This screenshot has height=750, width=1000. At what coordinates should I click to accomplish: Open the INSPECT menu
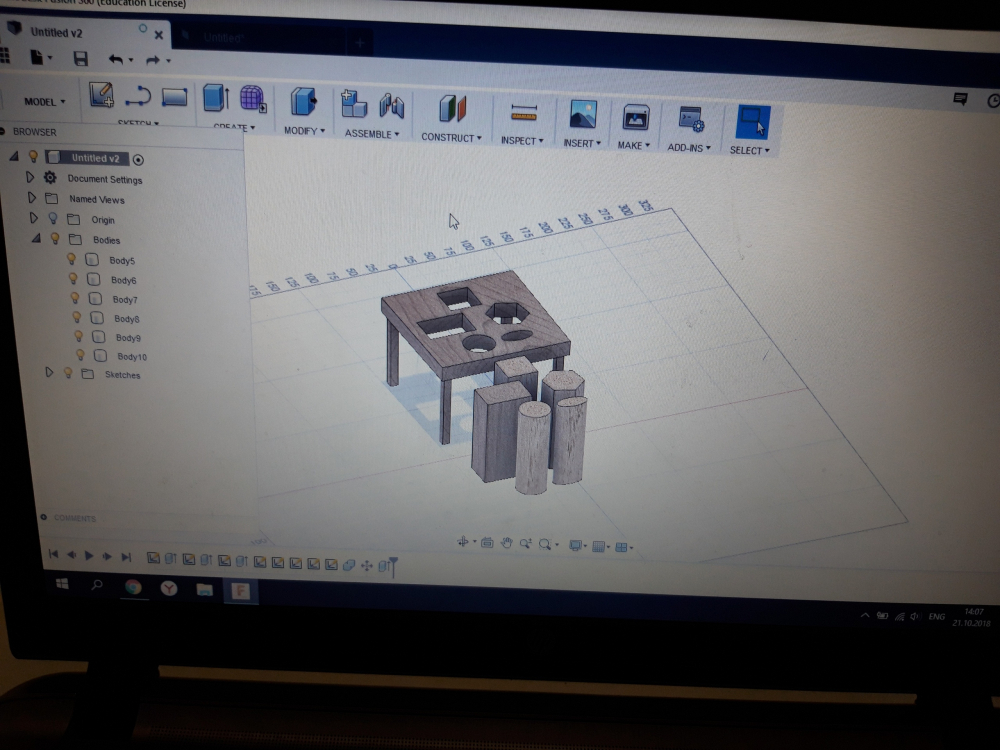click(x=522, y=141)
